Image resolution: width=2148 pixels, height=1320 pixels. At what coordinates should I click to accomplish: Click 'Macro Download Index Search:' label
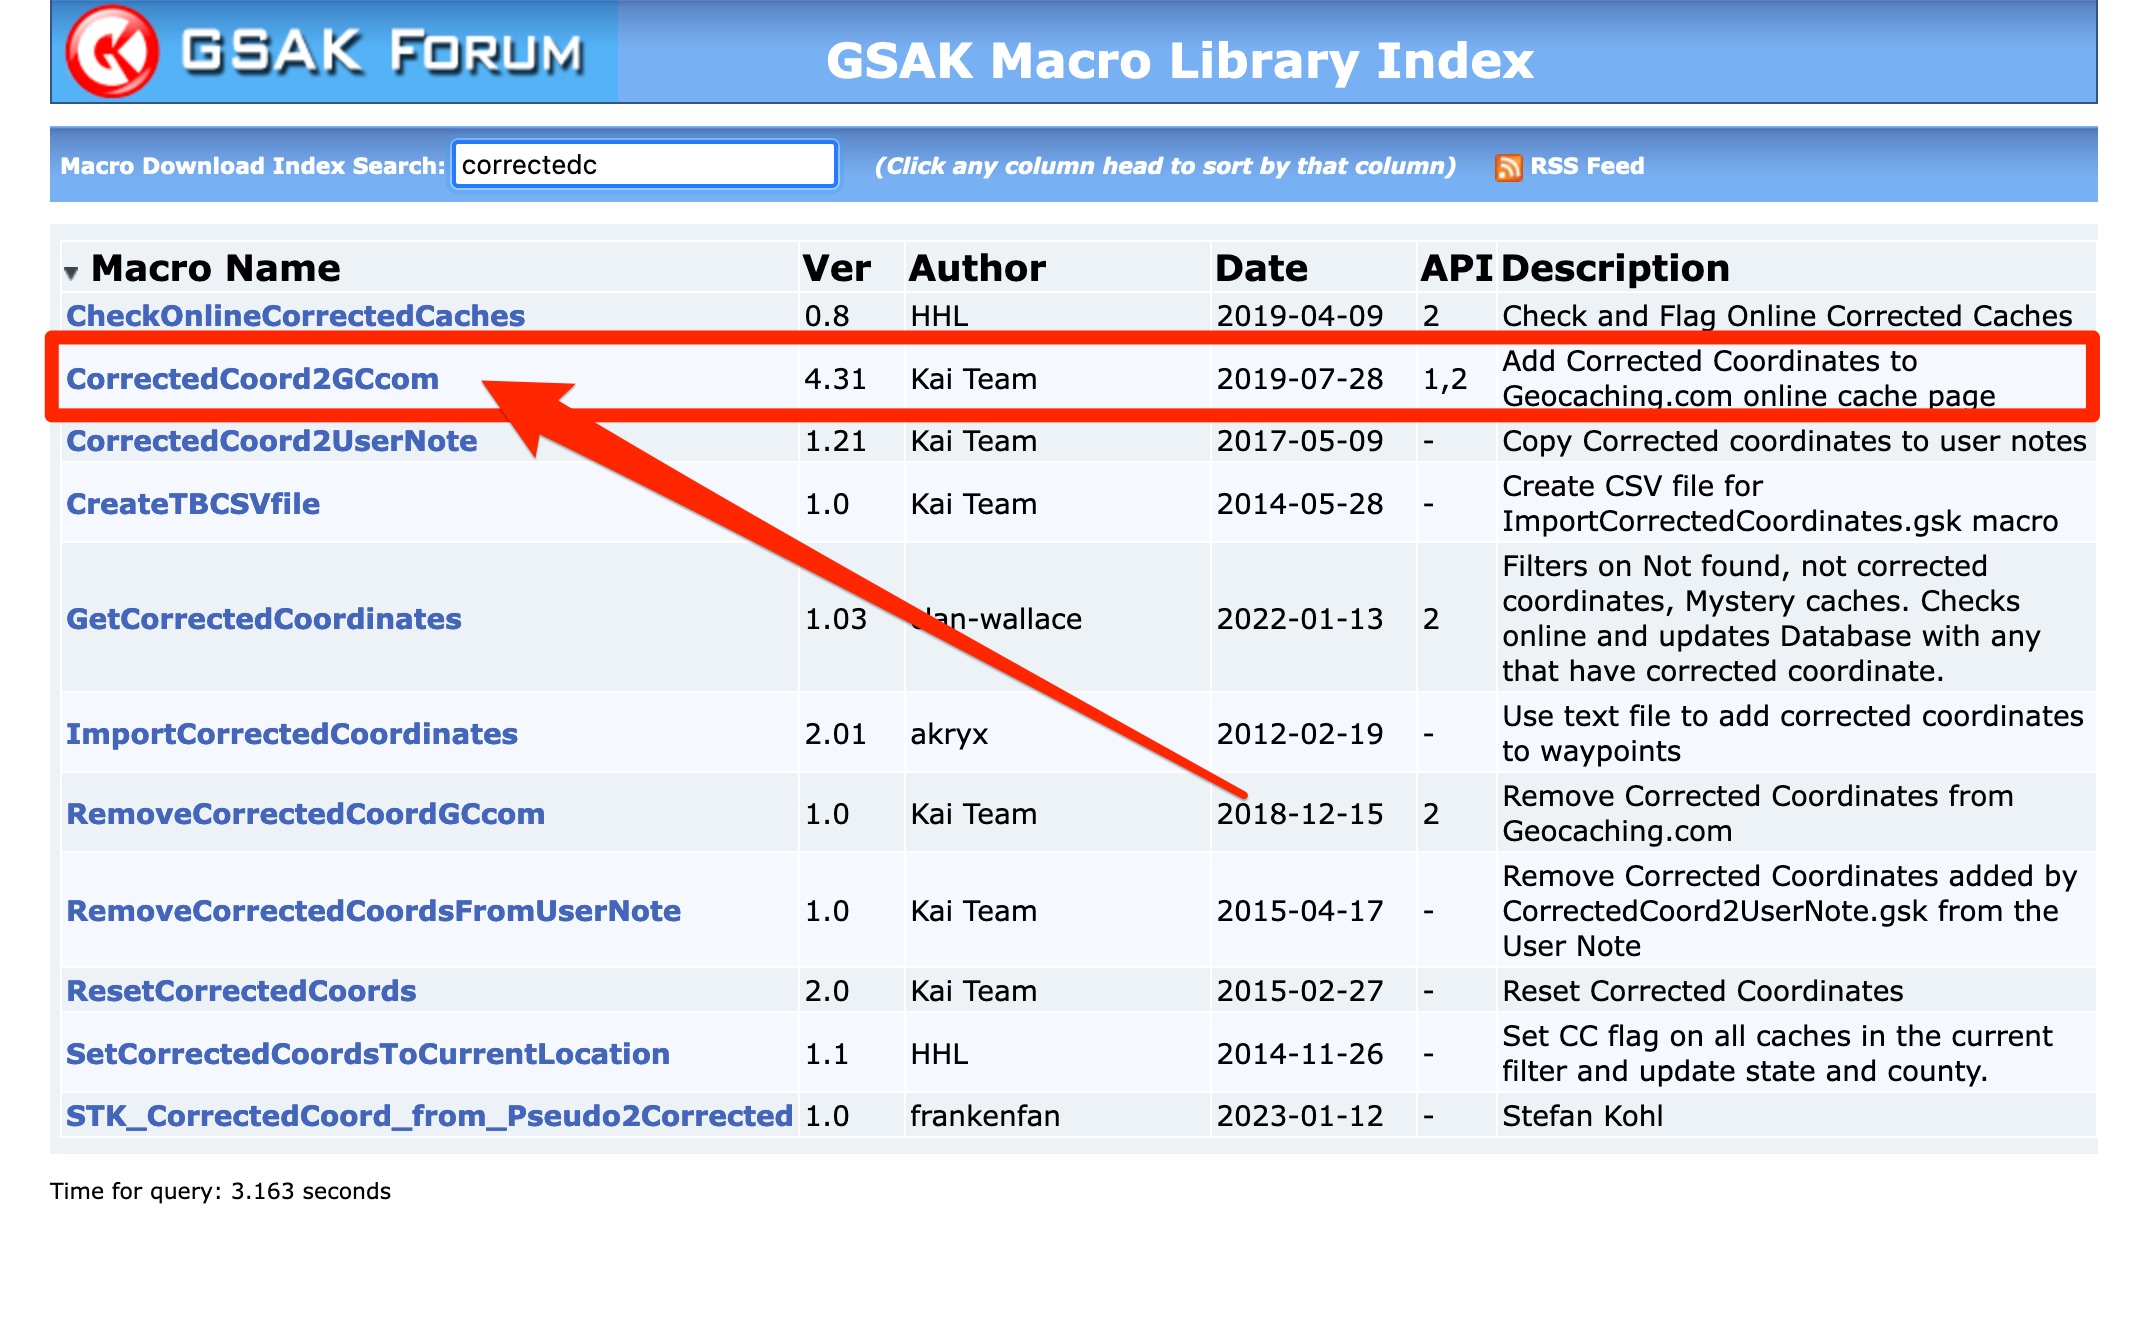253,166
